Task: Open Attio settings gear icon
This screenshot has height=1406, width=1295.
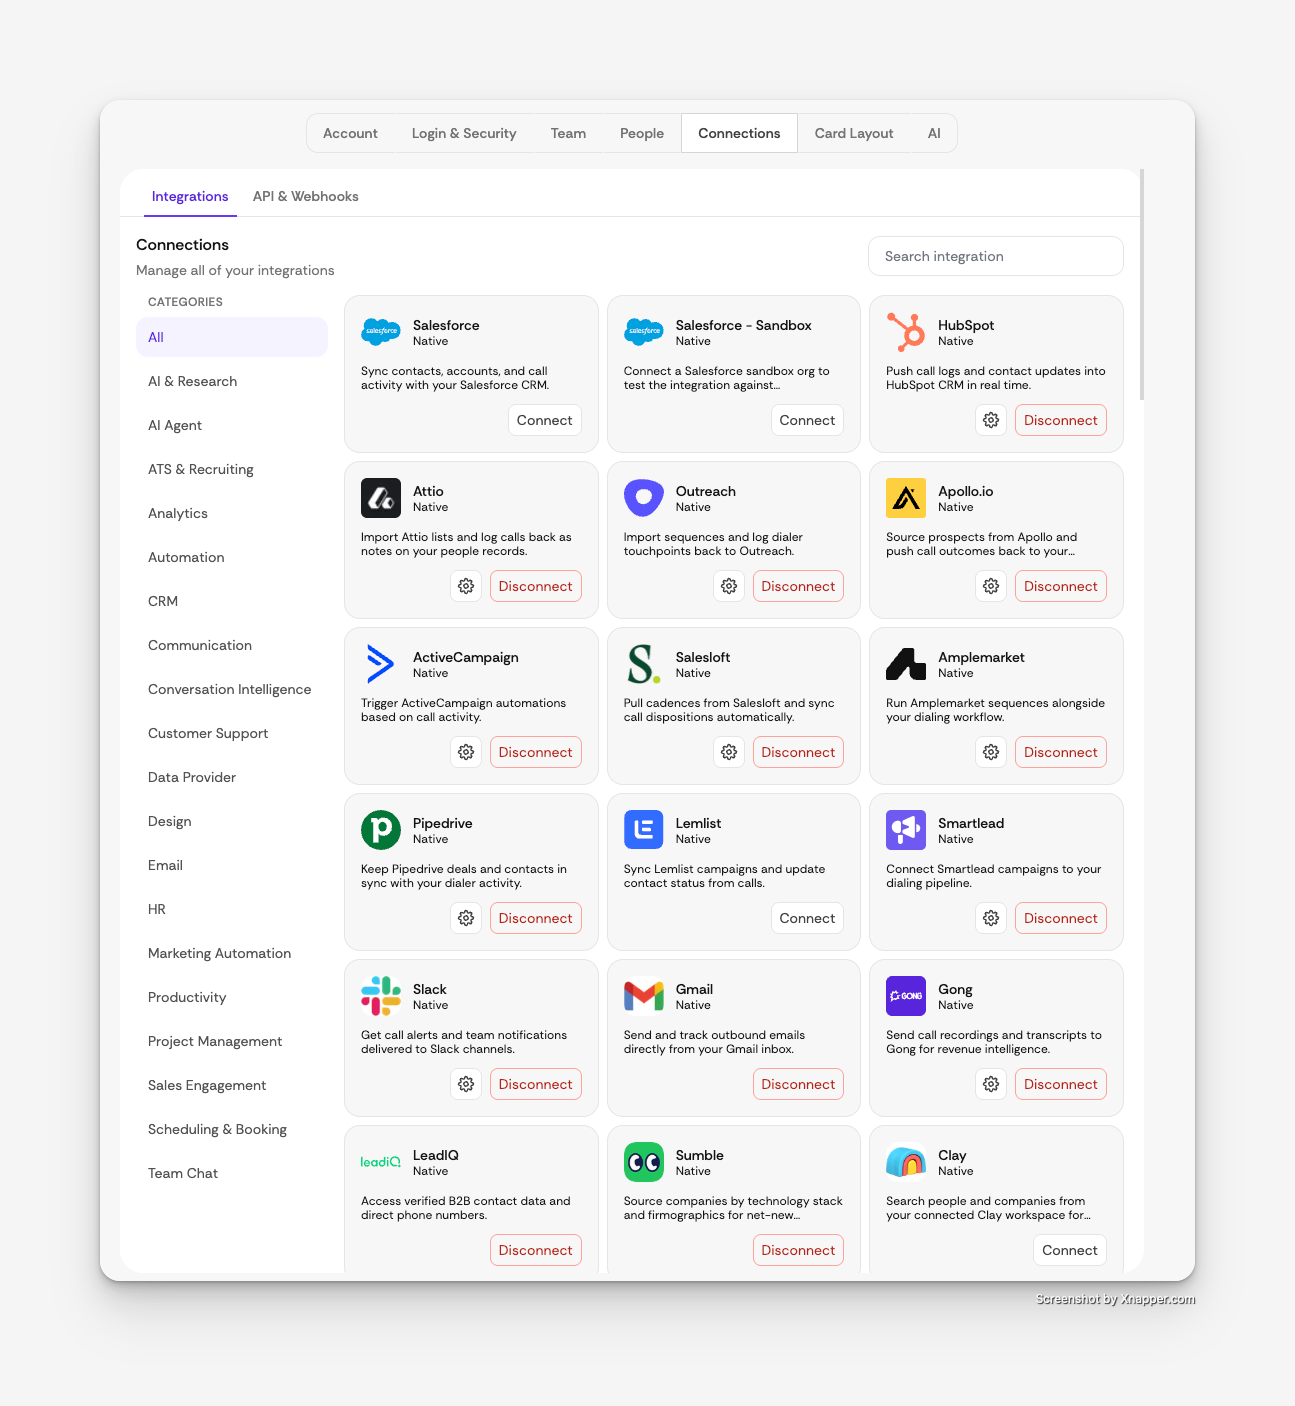Action: [466, 586]
